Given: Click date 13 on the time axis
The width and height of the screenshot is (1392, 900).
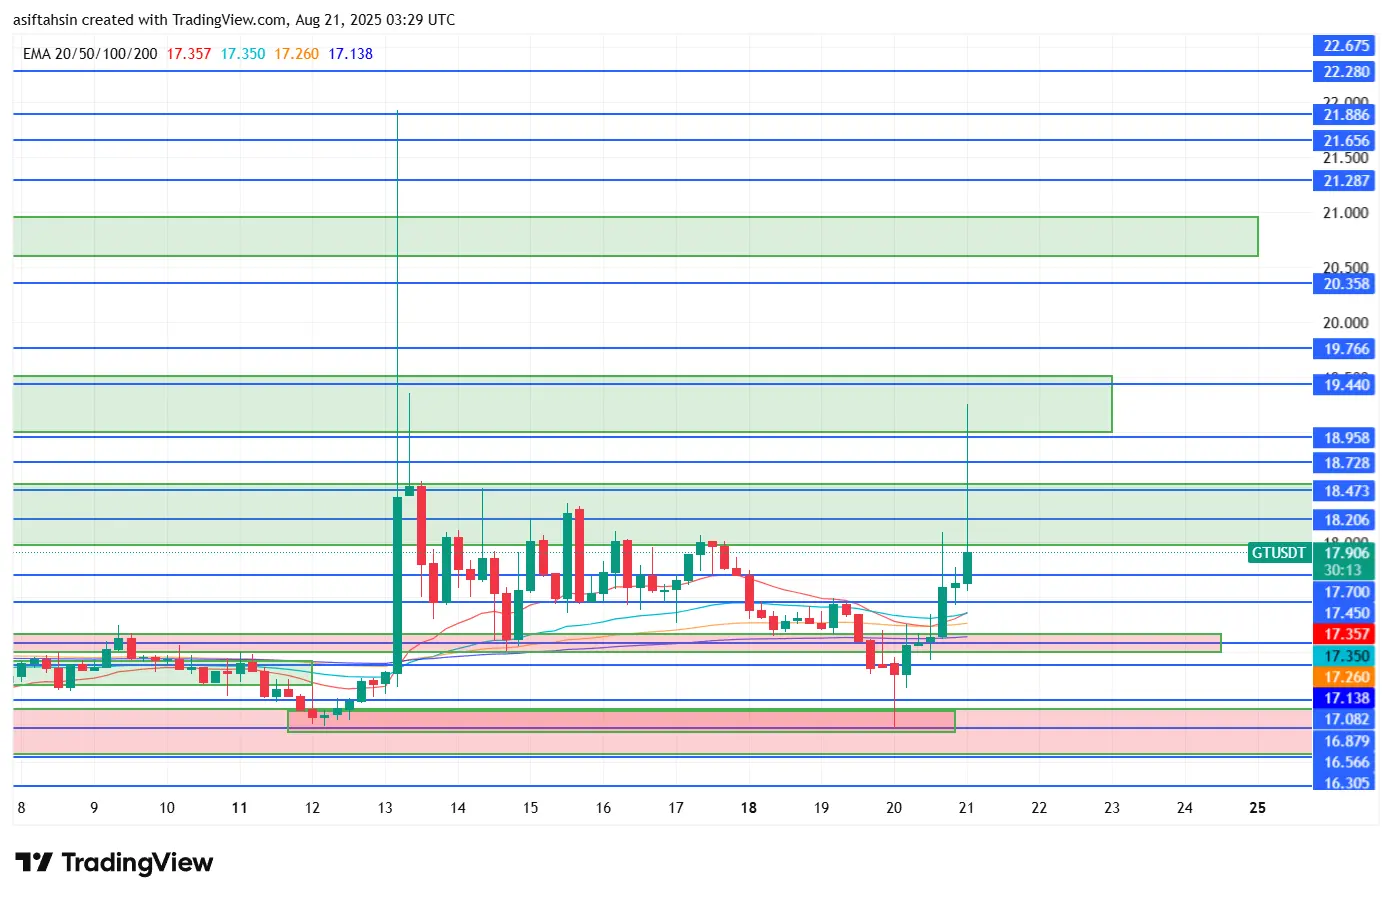Looking at the screenshot, I should point(385,808).
